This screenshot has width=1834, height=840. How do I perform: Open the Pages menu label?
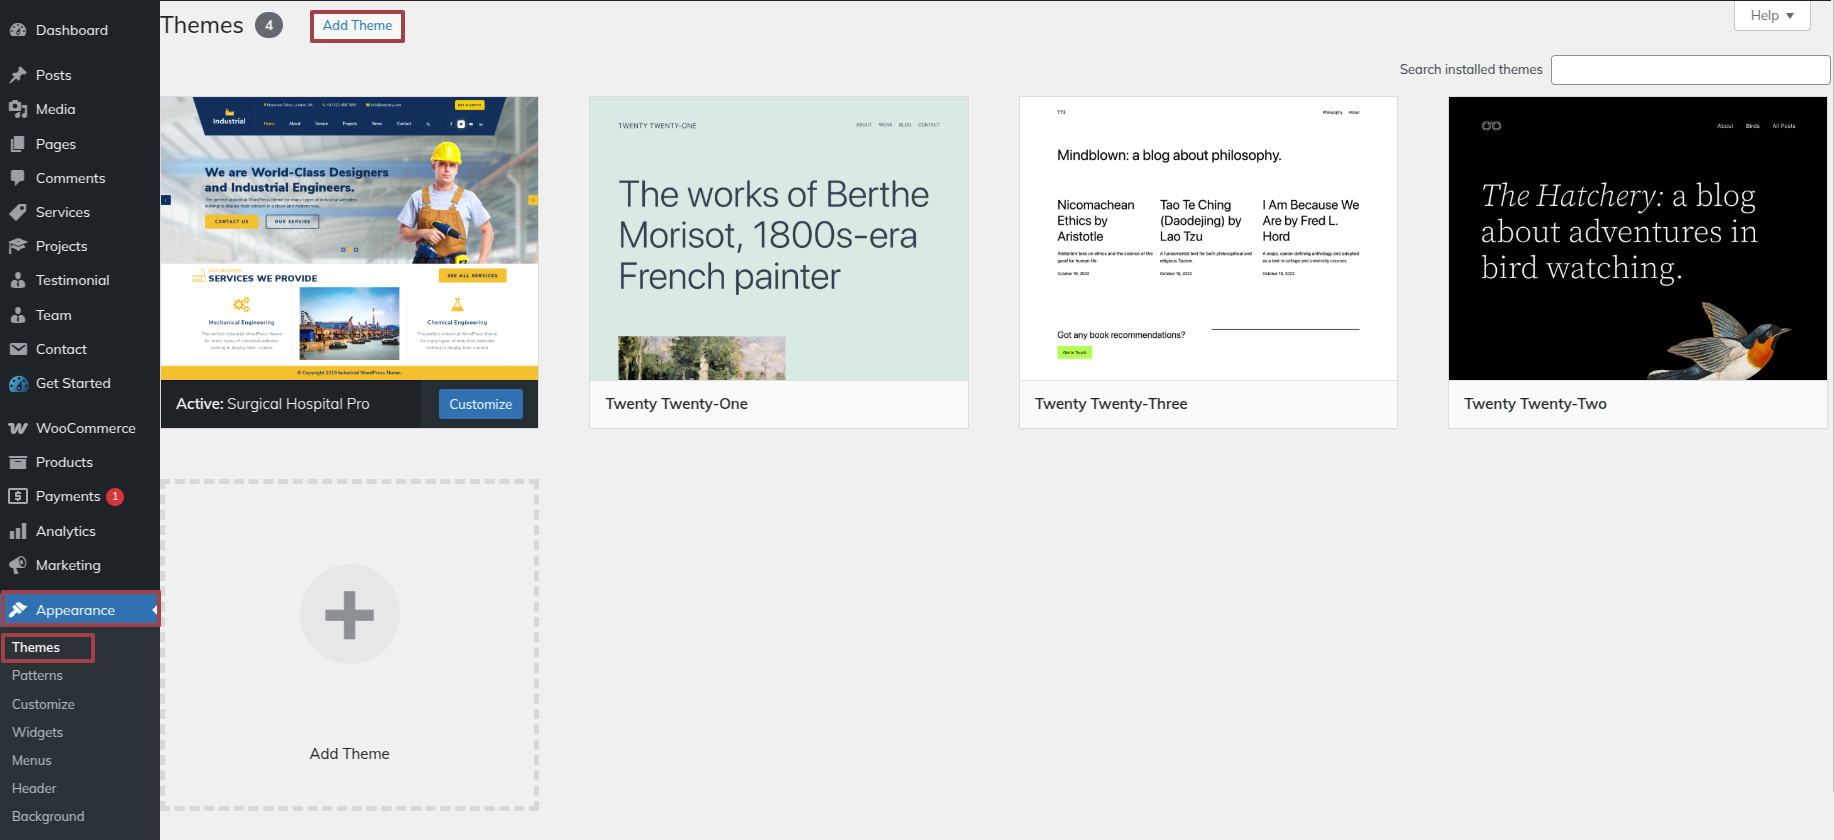pyautogui.click(x=56, y=144)
